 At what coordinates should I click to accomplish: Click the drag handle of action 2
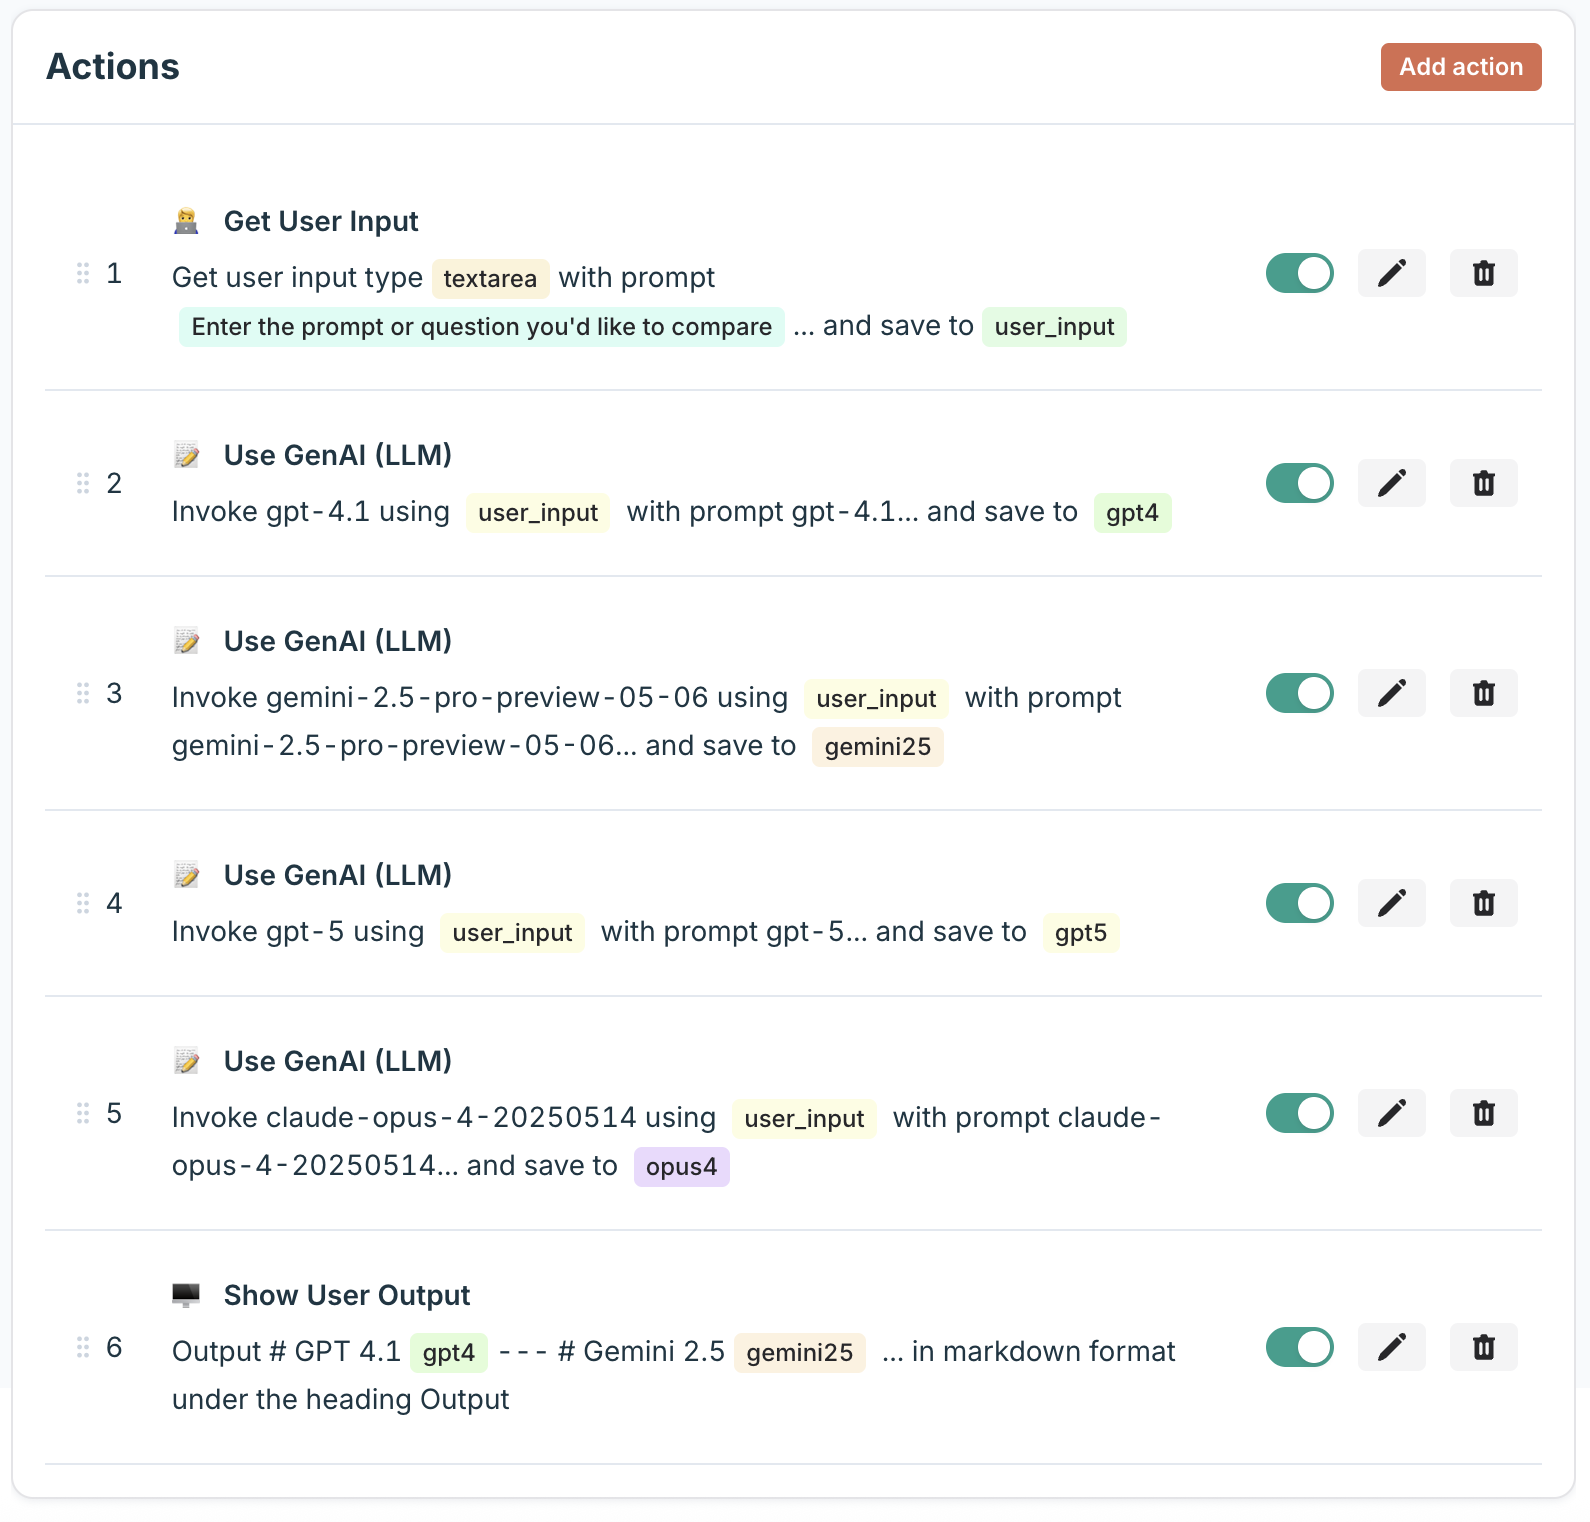click(x=83, y=483)
